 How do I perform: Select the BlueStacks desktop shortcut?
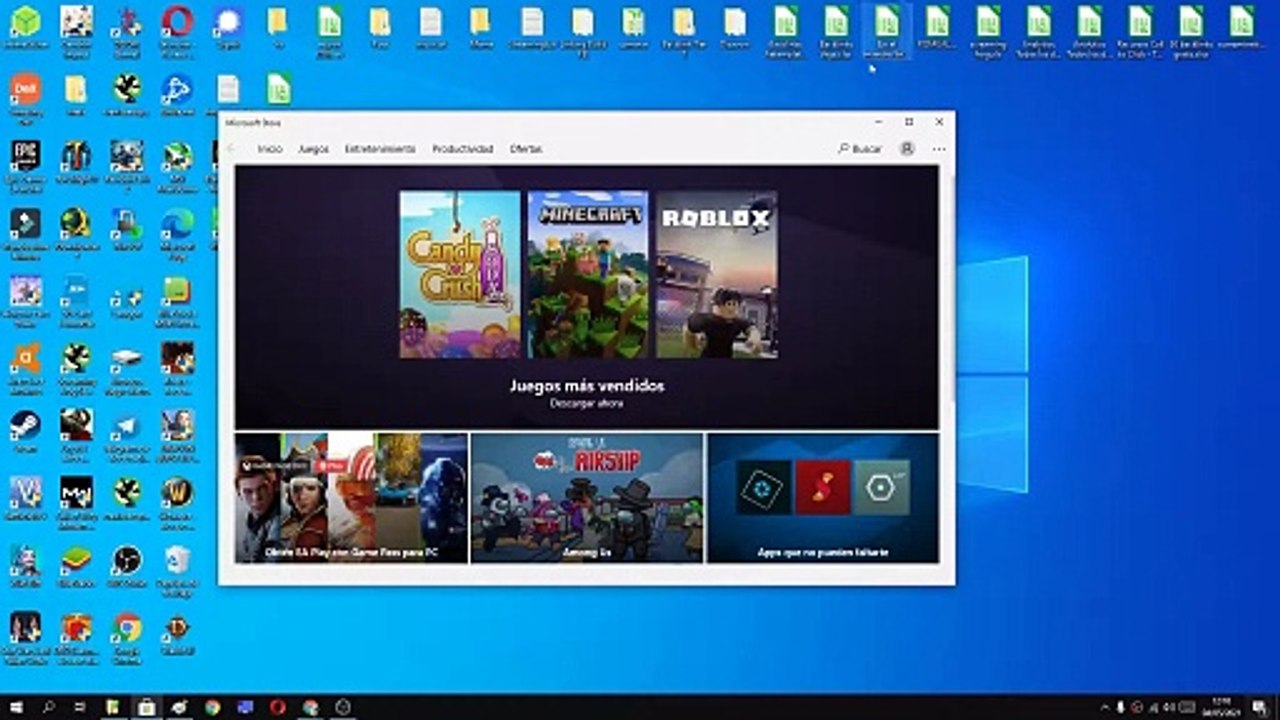[x=76, y=566]
